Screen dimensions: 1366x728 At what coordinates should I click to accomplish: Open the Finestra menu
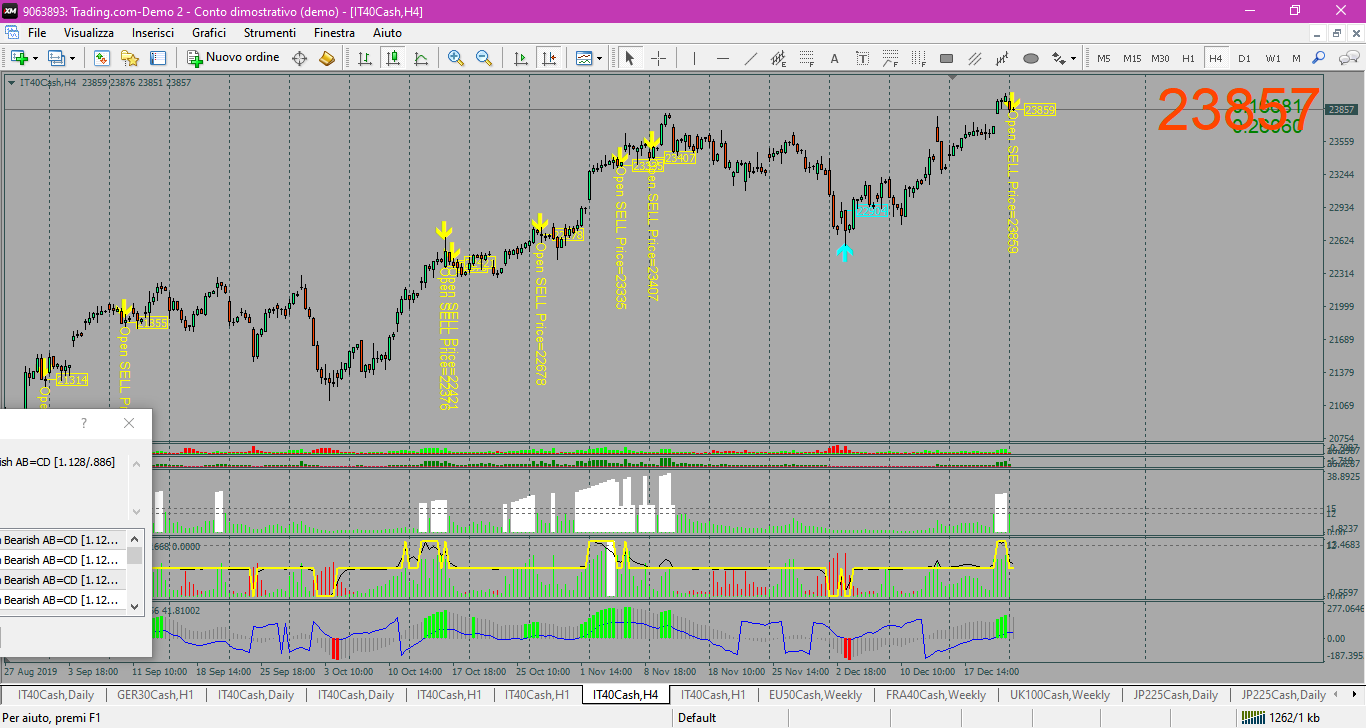(334, 33)
